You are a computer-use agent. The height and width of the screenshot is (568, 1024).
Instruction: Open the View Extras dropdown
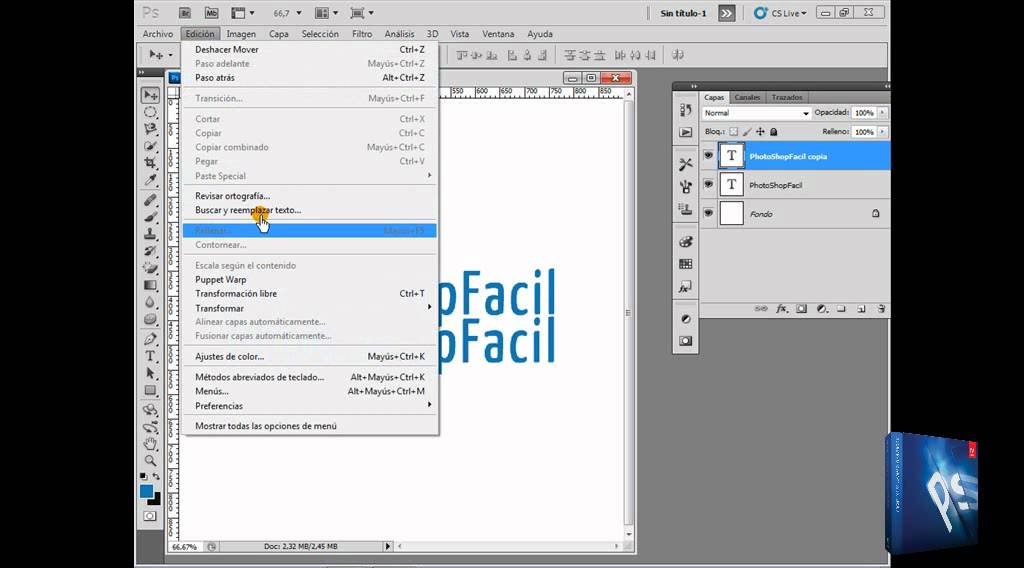[242, 13]
